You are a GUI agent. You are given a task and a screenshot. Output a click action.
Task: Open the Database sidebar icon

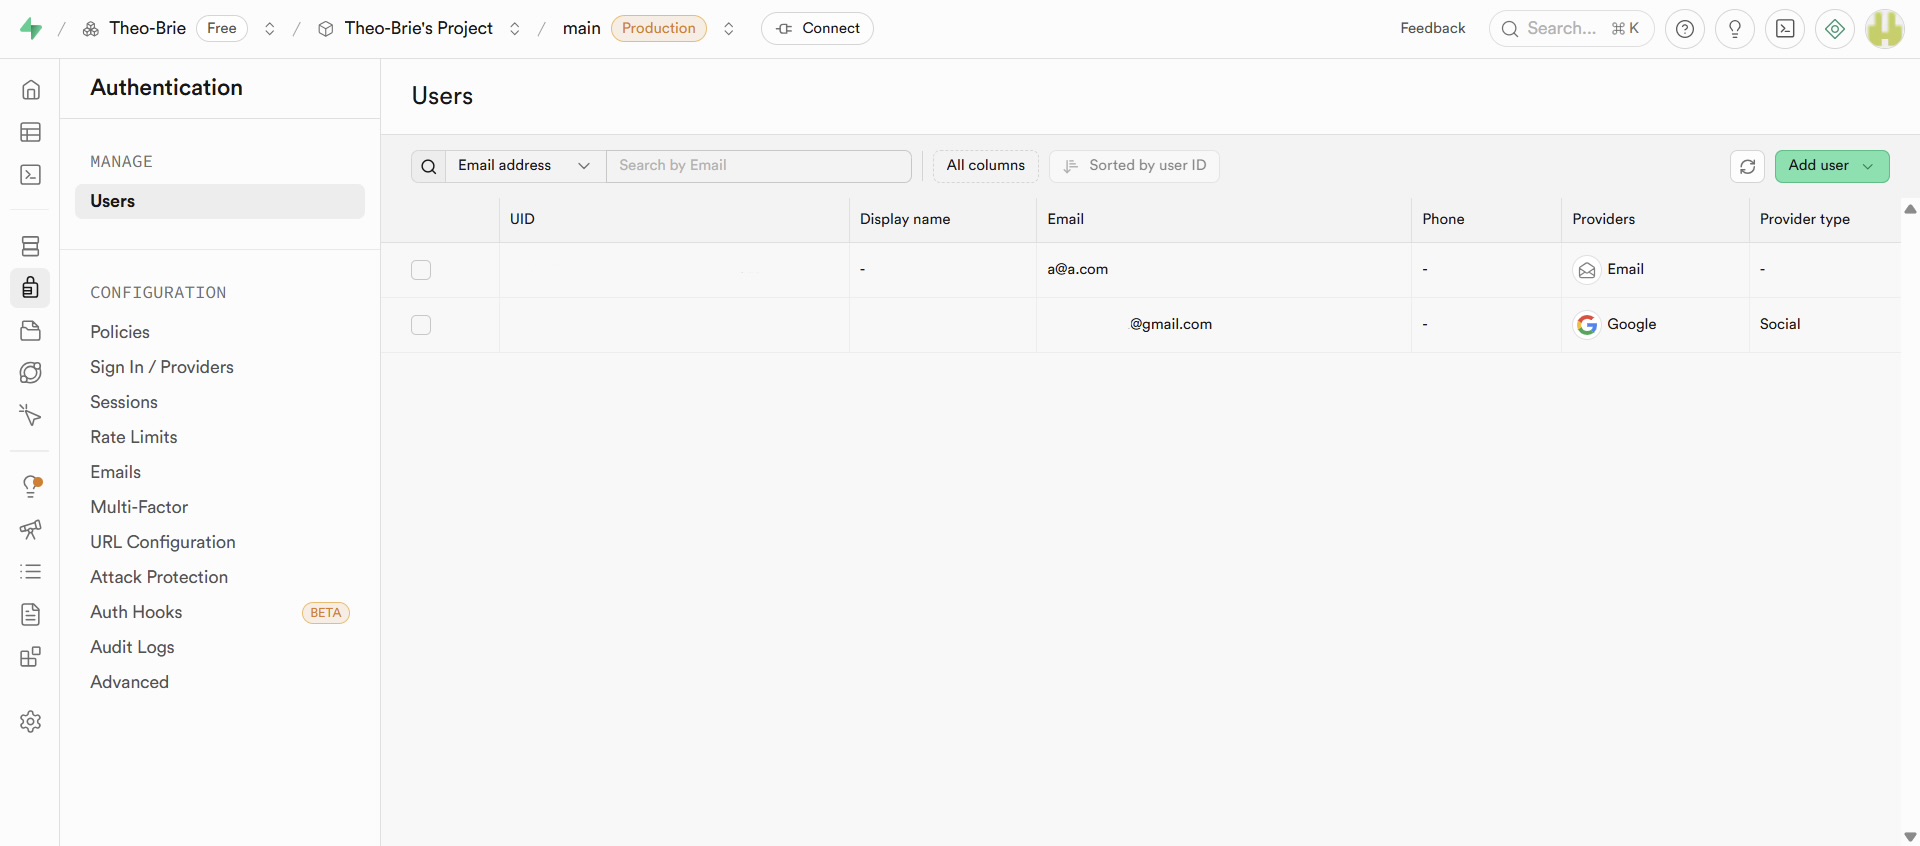coord(31,246)
